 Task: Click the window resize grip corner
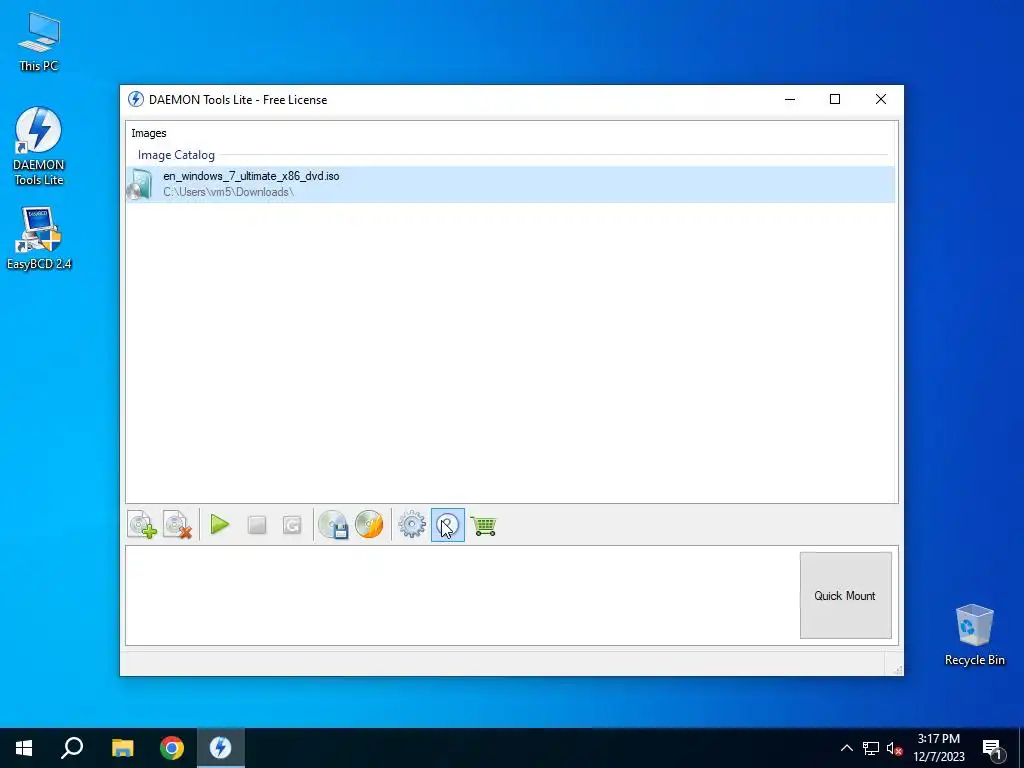[897, 669]
